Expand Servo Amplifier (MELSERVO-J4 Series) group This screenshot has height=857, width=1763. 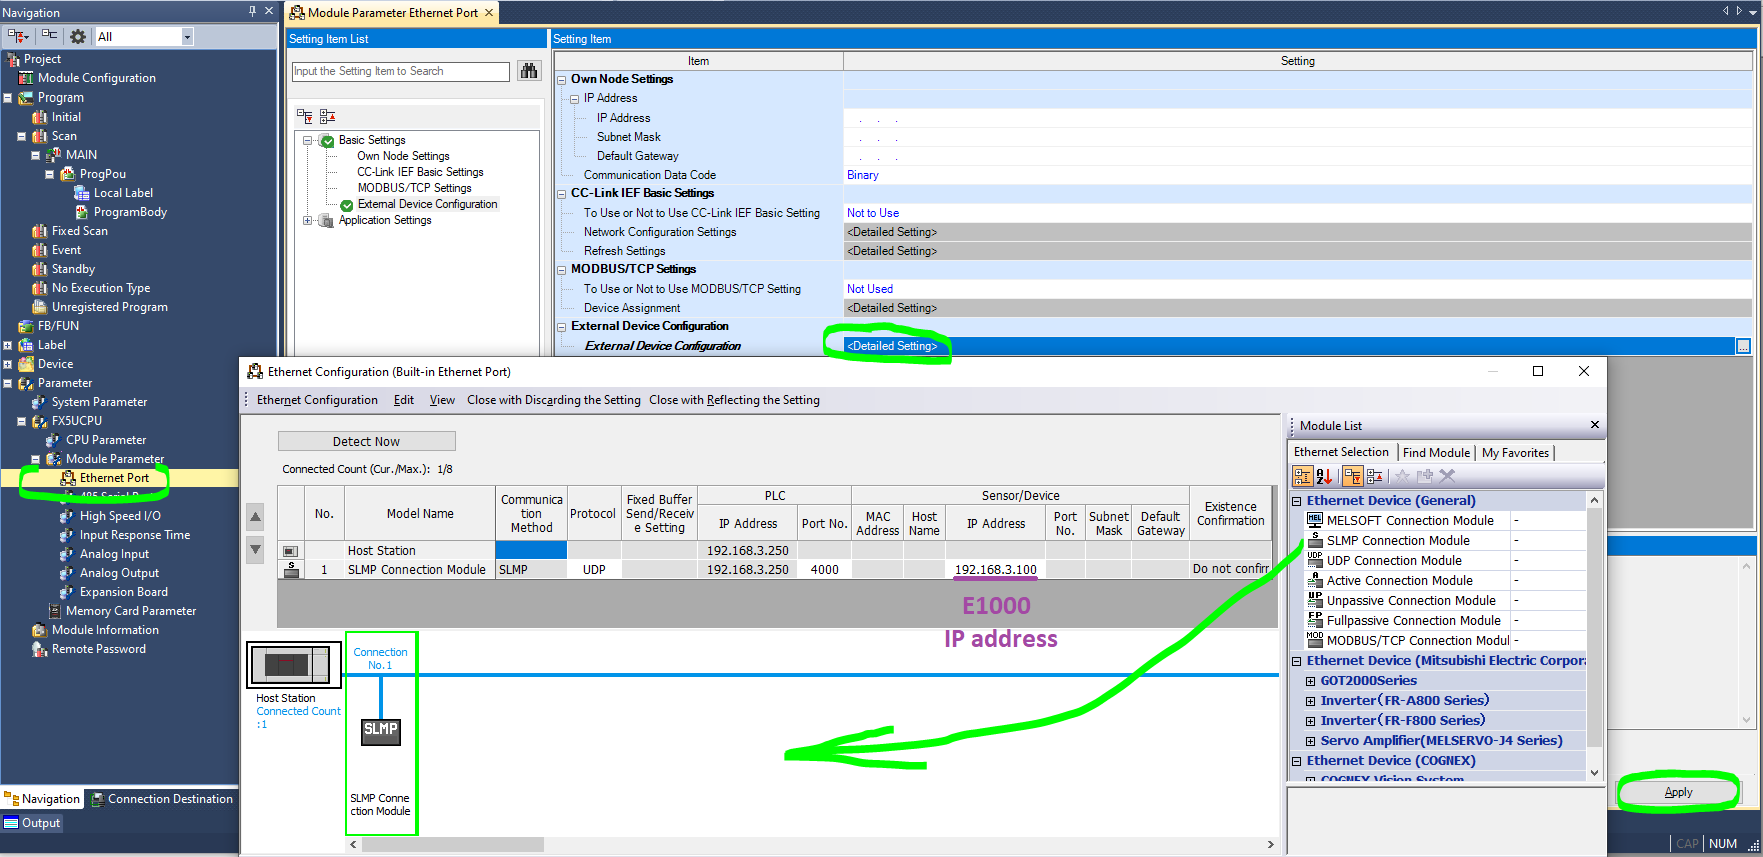1310,741
